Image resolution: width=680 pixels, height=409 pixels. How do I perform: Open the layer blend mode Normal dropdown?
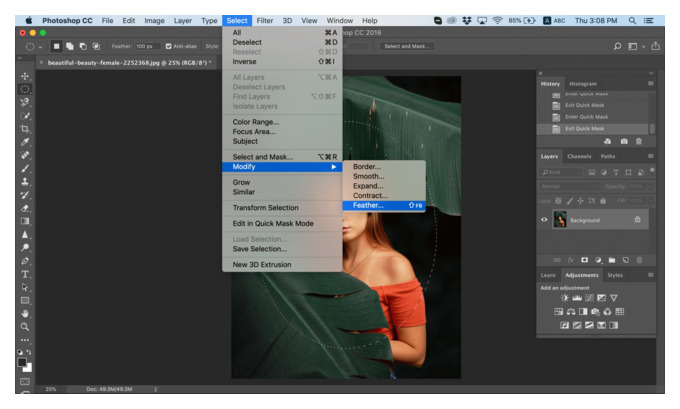(571, 187)
